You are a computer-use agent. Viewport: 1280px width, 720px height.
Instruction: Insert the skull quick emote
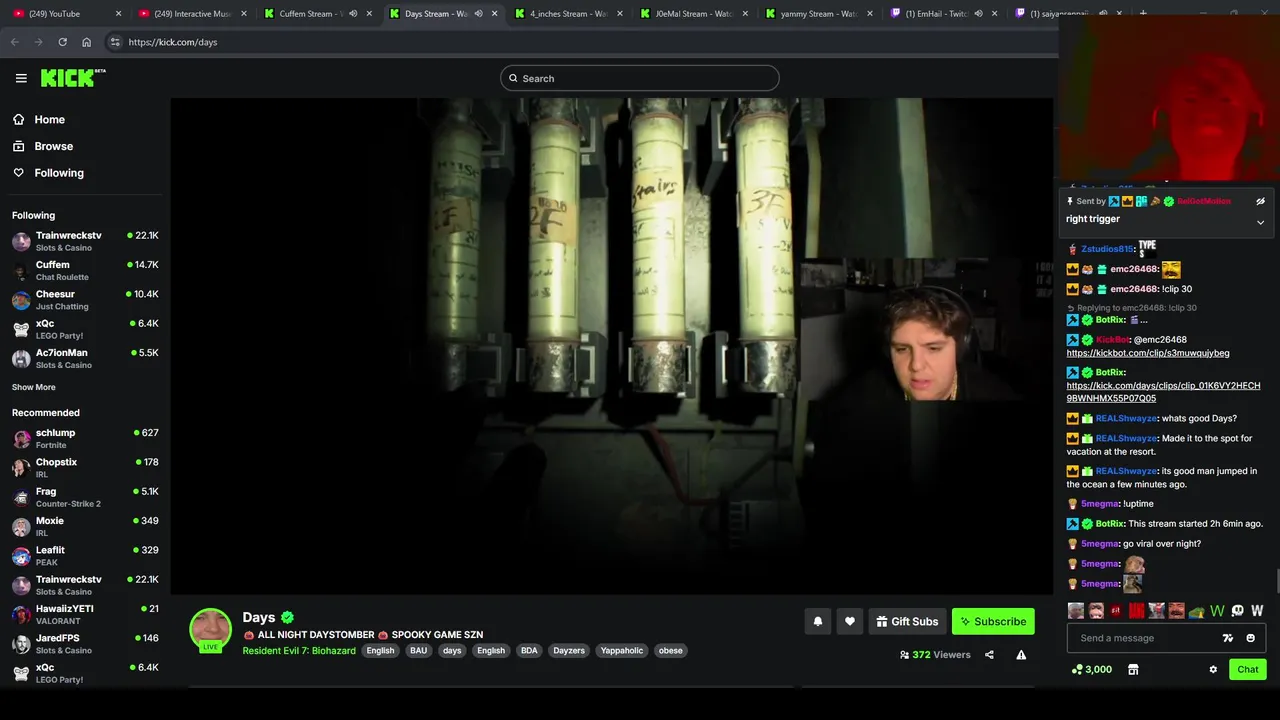pyautogui.click(x=1237, y=611)
